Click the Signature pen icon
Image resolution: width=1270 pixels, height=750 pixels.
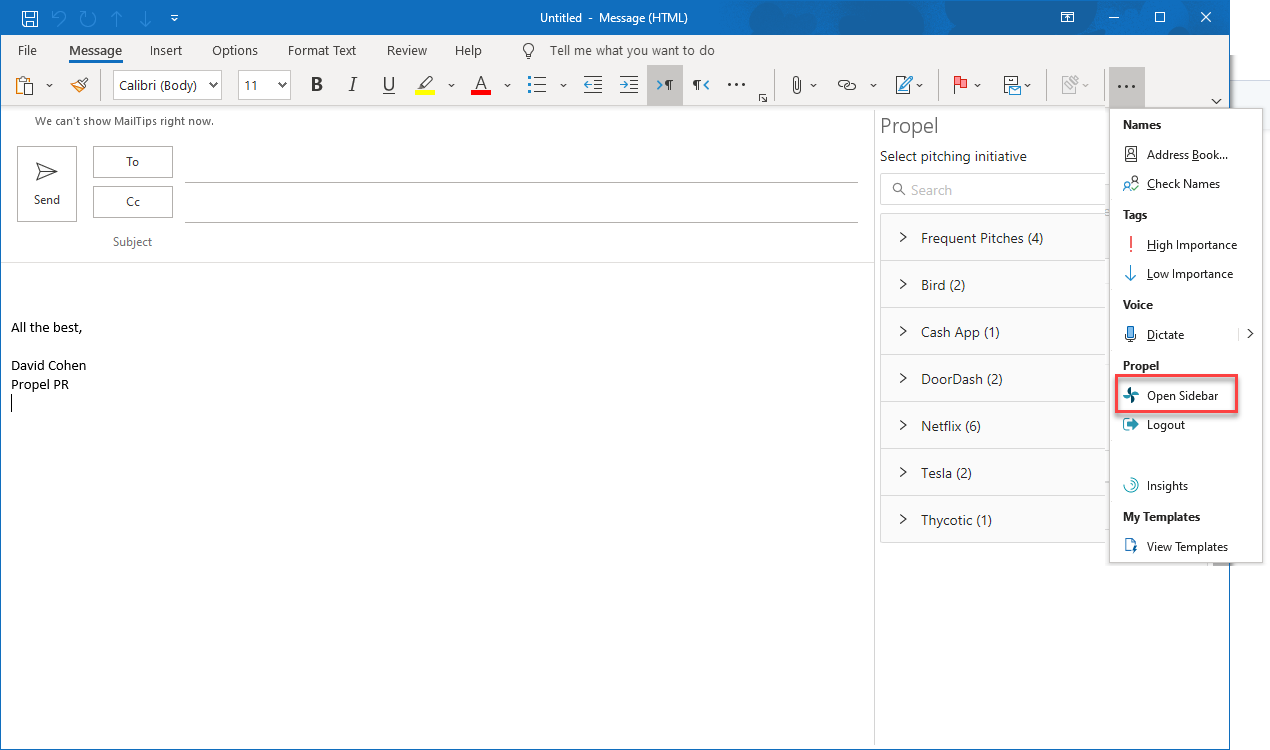(904, 86)
